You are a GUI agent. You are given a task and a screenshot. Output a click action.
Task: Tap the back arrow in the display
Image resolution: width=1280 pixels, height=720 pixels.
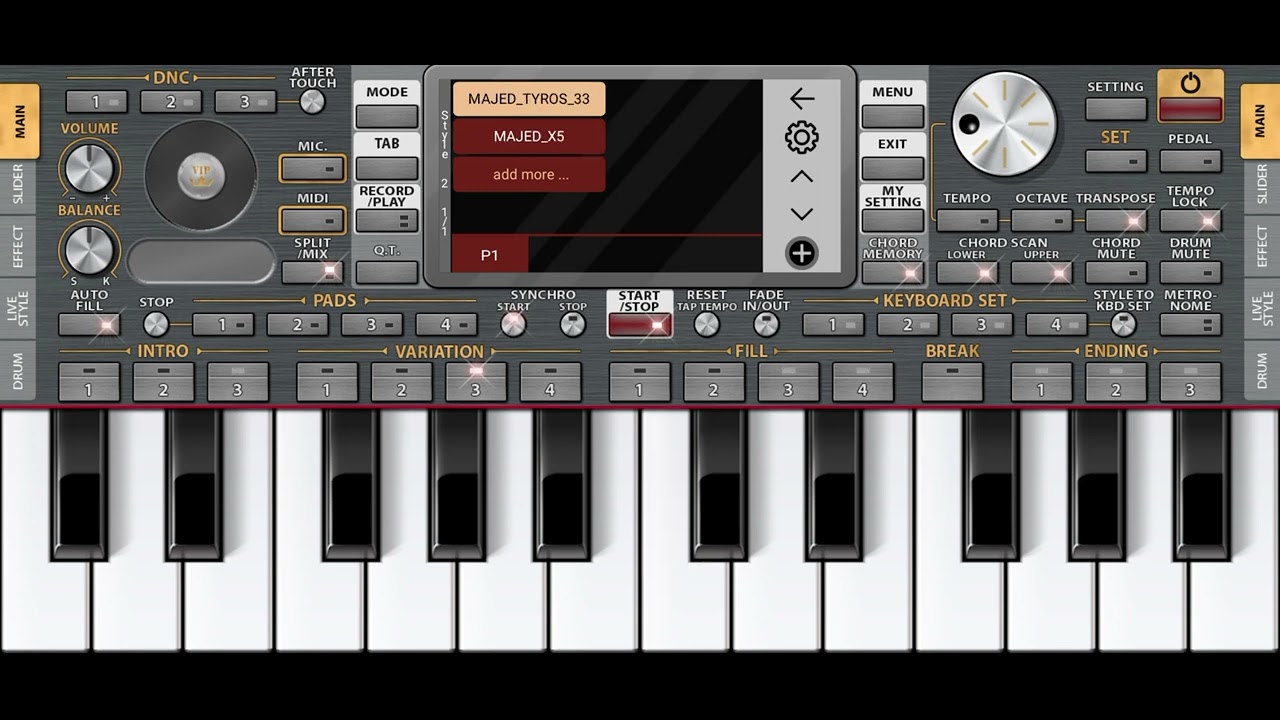pyautogui.click(x=802, y=98)
